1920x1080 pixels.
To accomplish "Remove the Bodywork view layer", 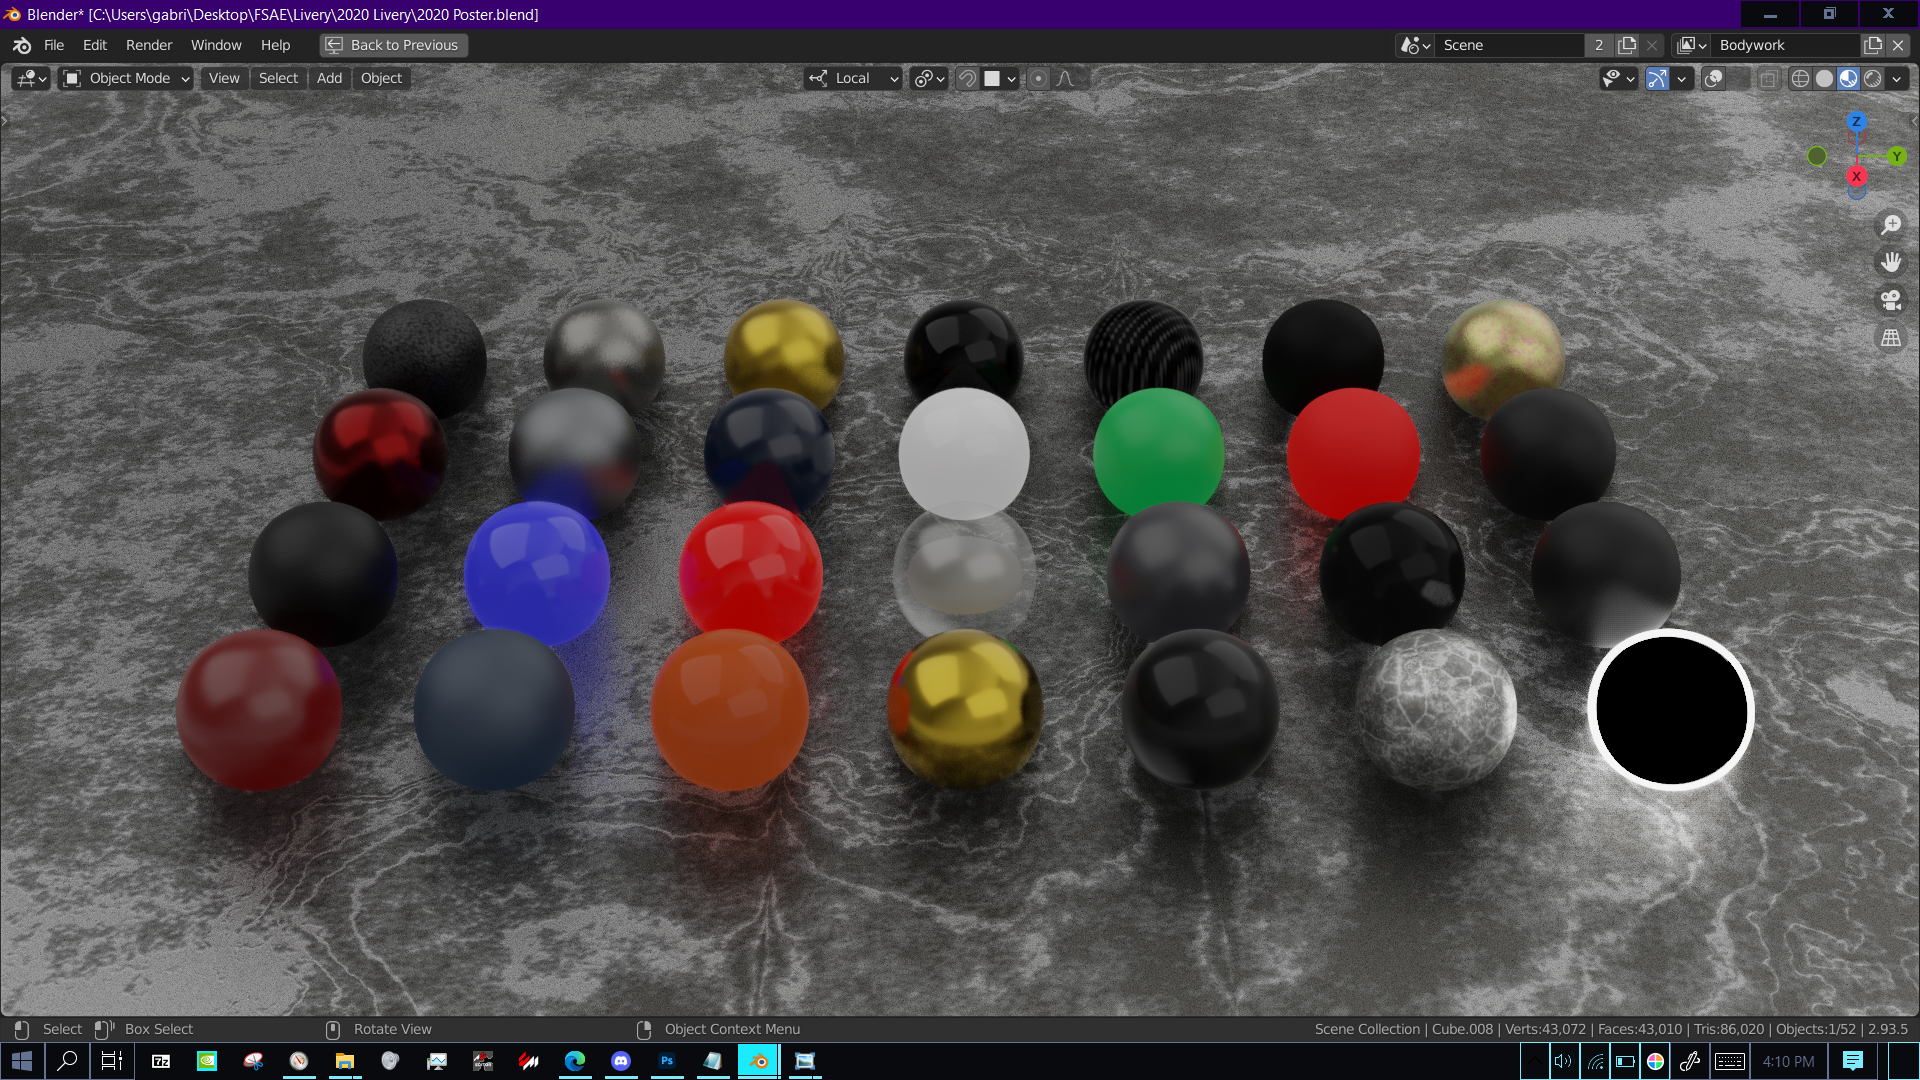I will point(1898,45).
